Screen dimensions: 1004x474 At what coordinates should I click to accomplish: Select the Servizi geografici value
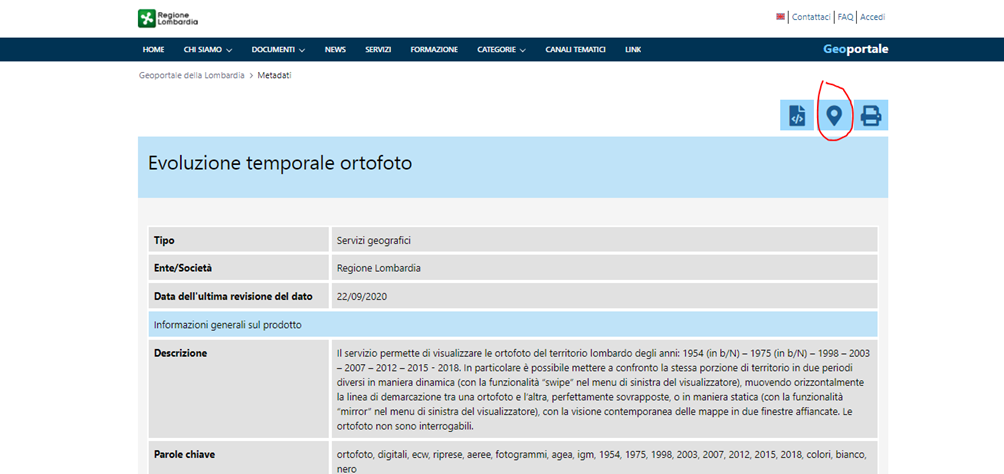point(373,240)
